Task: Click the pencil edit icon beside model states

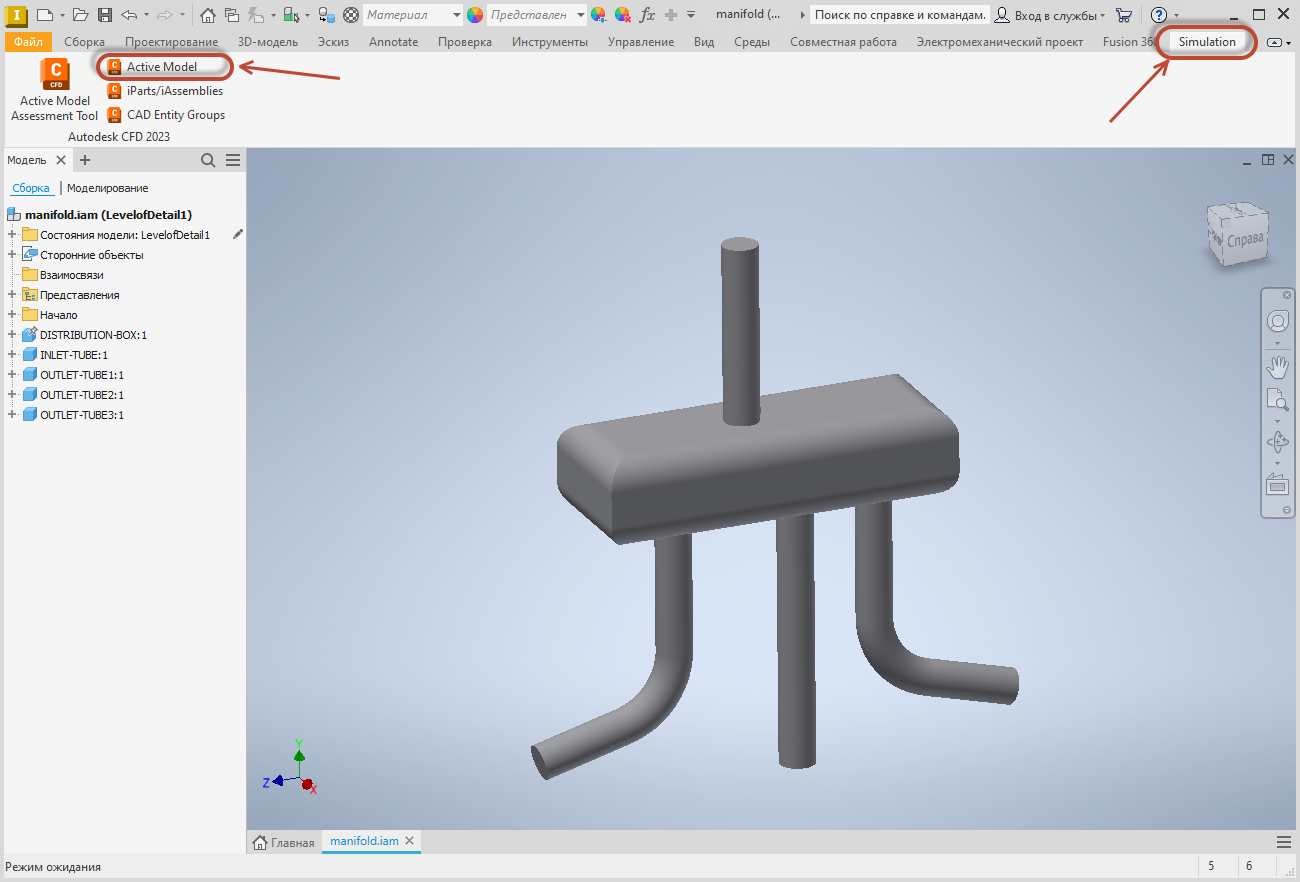Action: click(238, 234)
